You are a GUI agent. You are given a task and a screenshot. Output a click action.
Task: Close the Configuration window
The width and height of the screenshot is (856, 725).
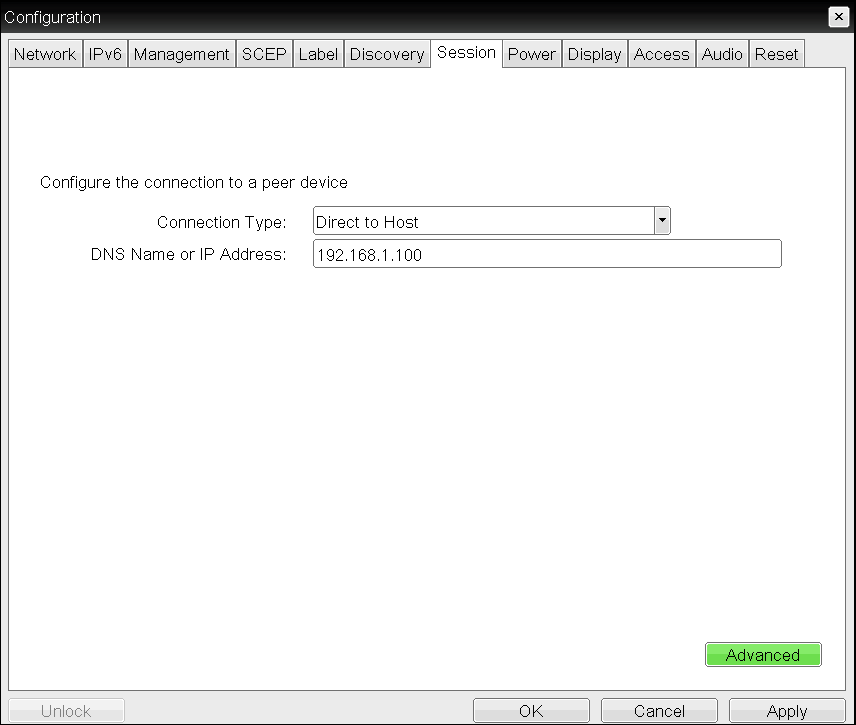coord(839,17)
